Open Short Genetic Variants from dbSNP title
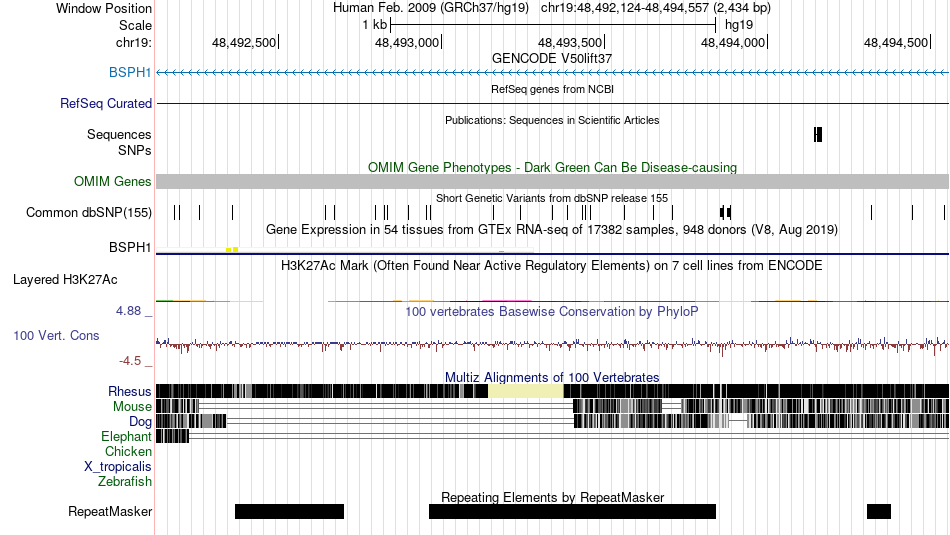 [x=552, y=198]
